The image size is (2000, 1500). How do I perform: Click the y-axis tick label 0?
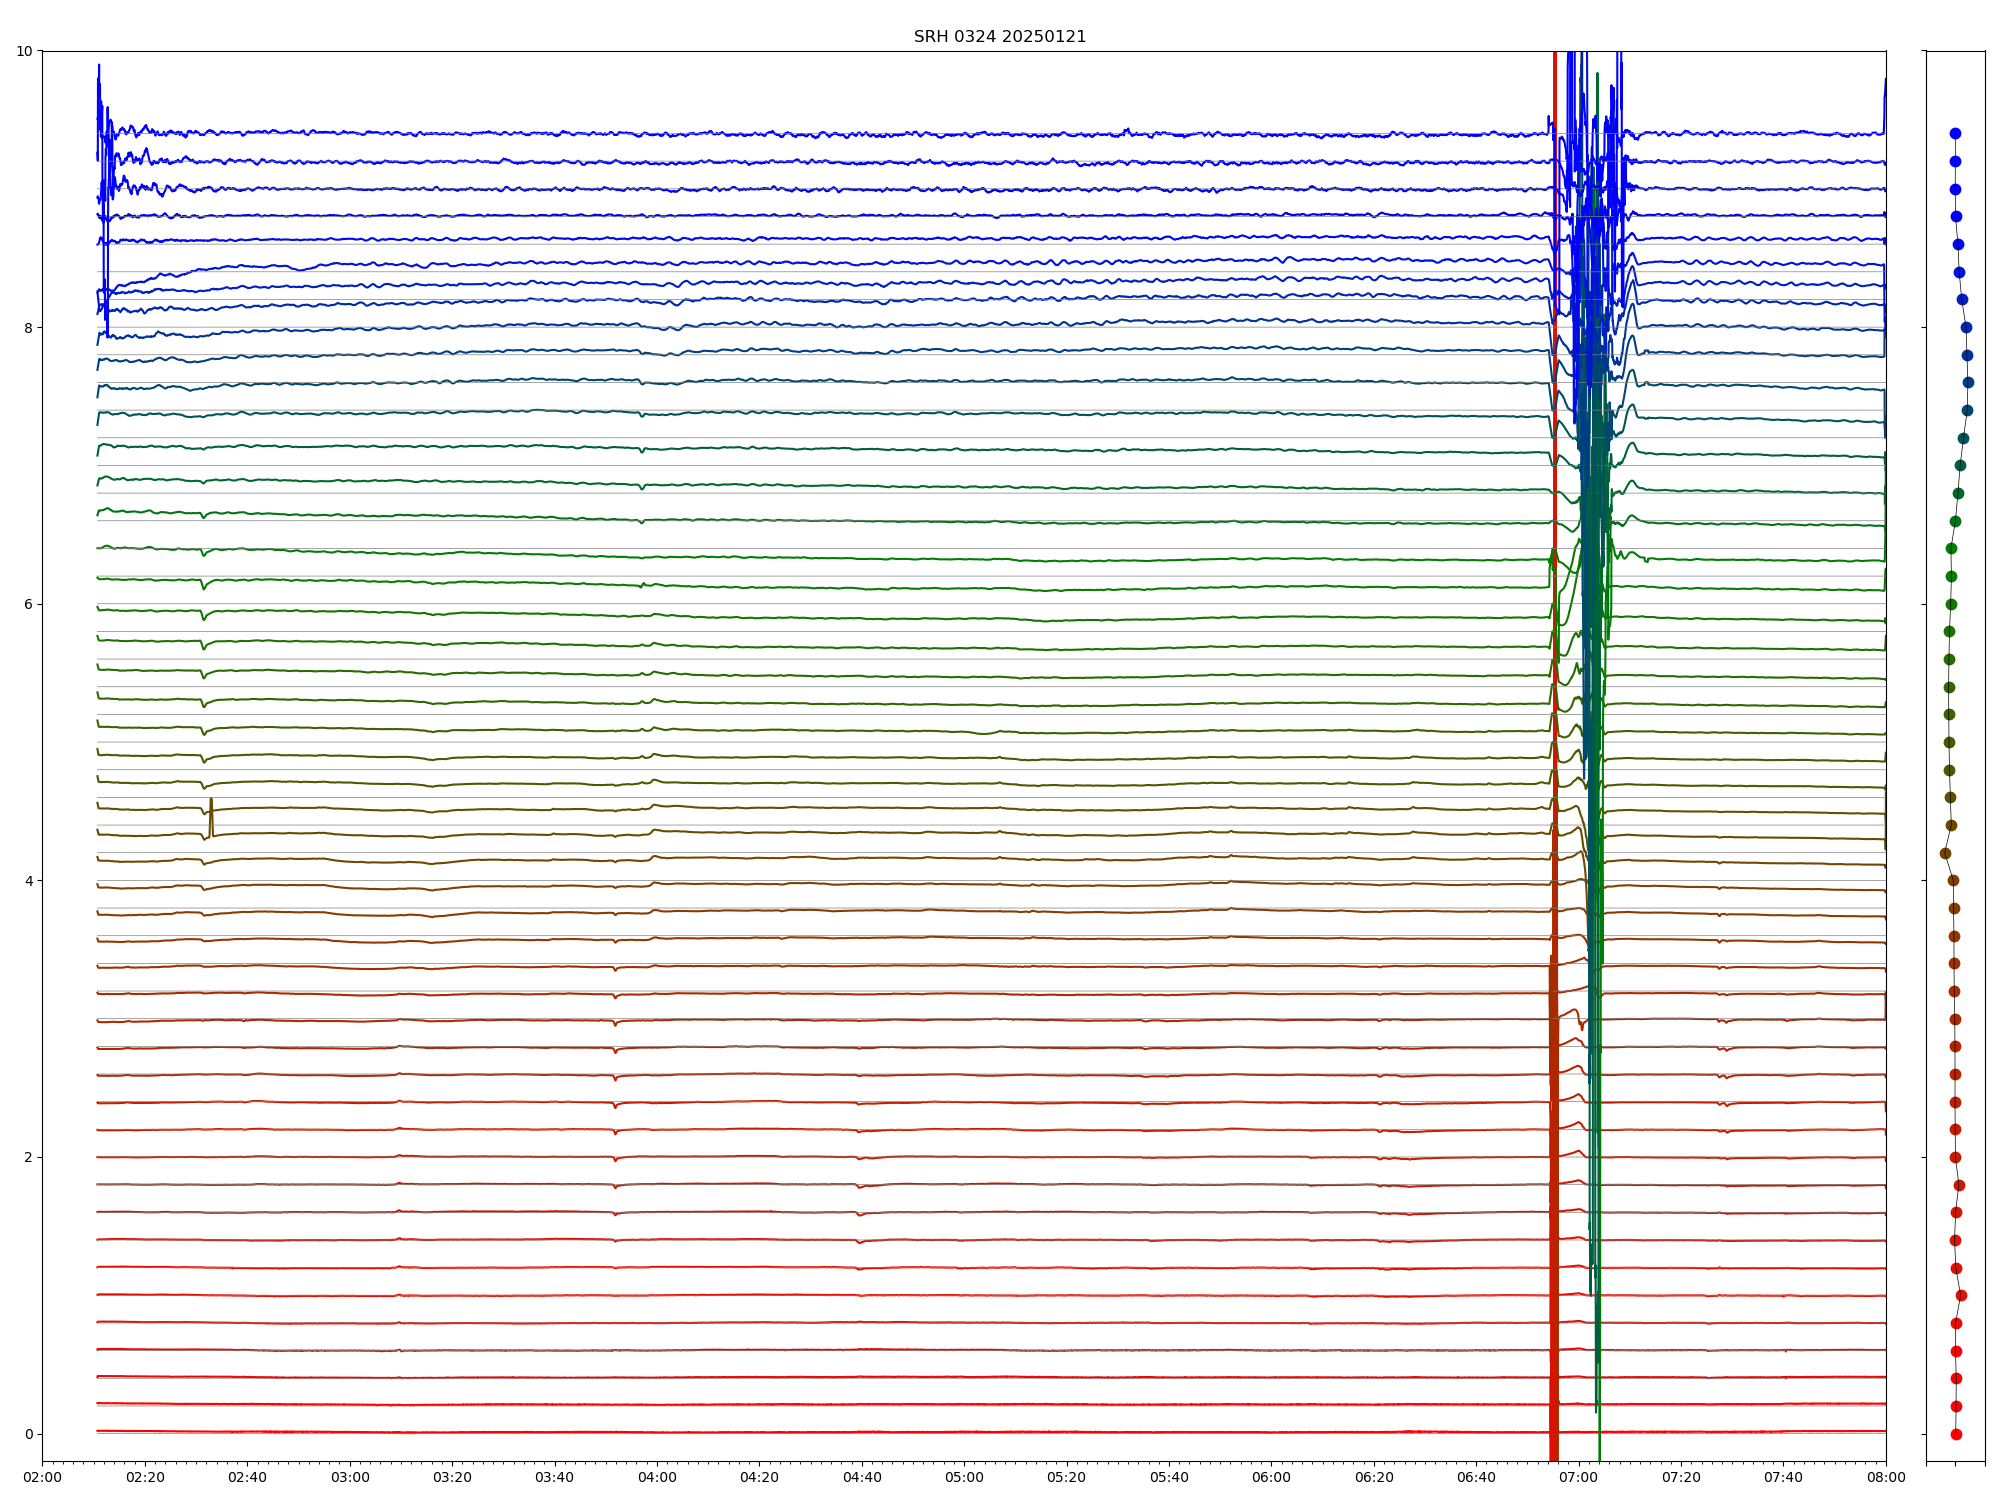click(x=28, y=1434)
